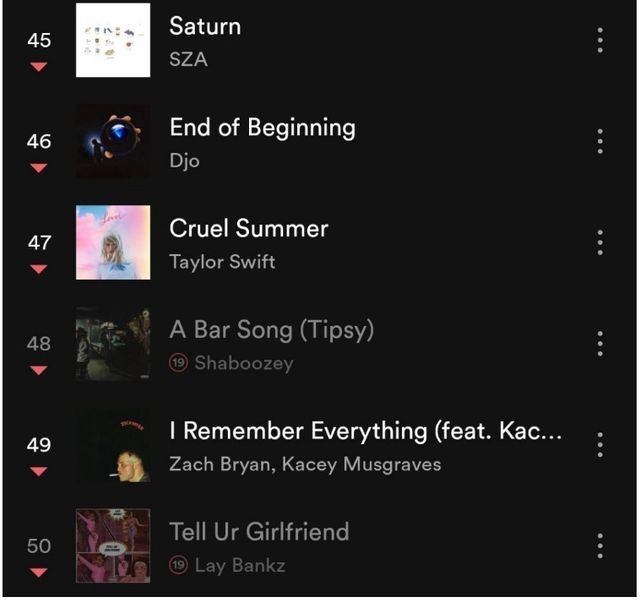
Task: Play Cruel Summer track title
Action: tap(249, 228)
